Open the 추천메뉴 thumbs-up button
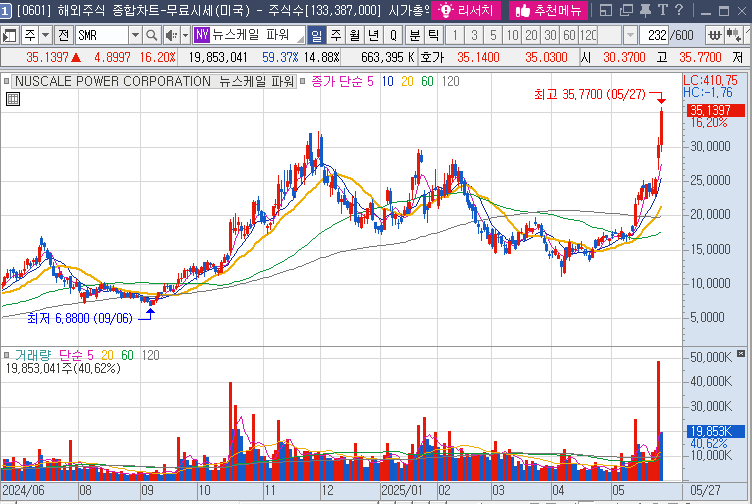Screen dimensions: 752x504 tap(548, 10)
